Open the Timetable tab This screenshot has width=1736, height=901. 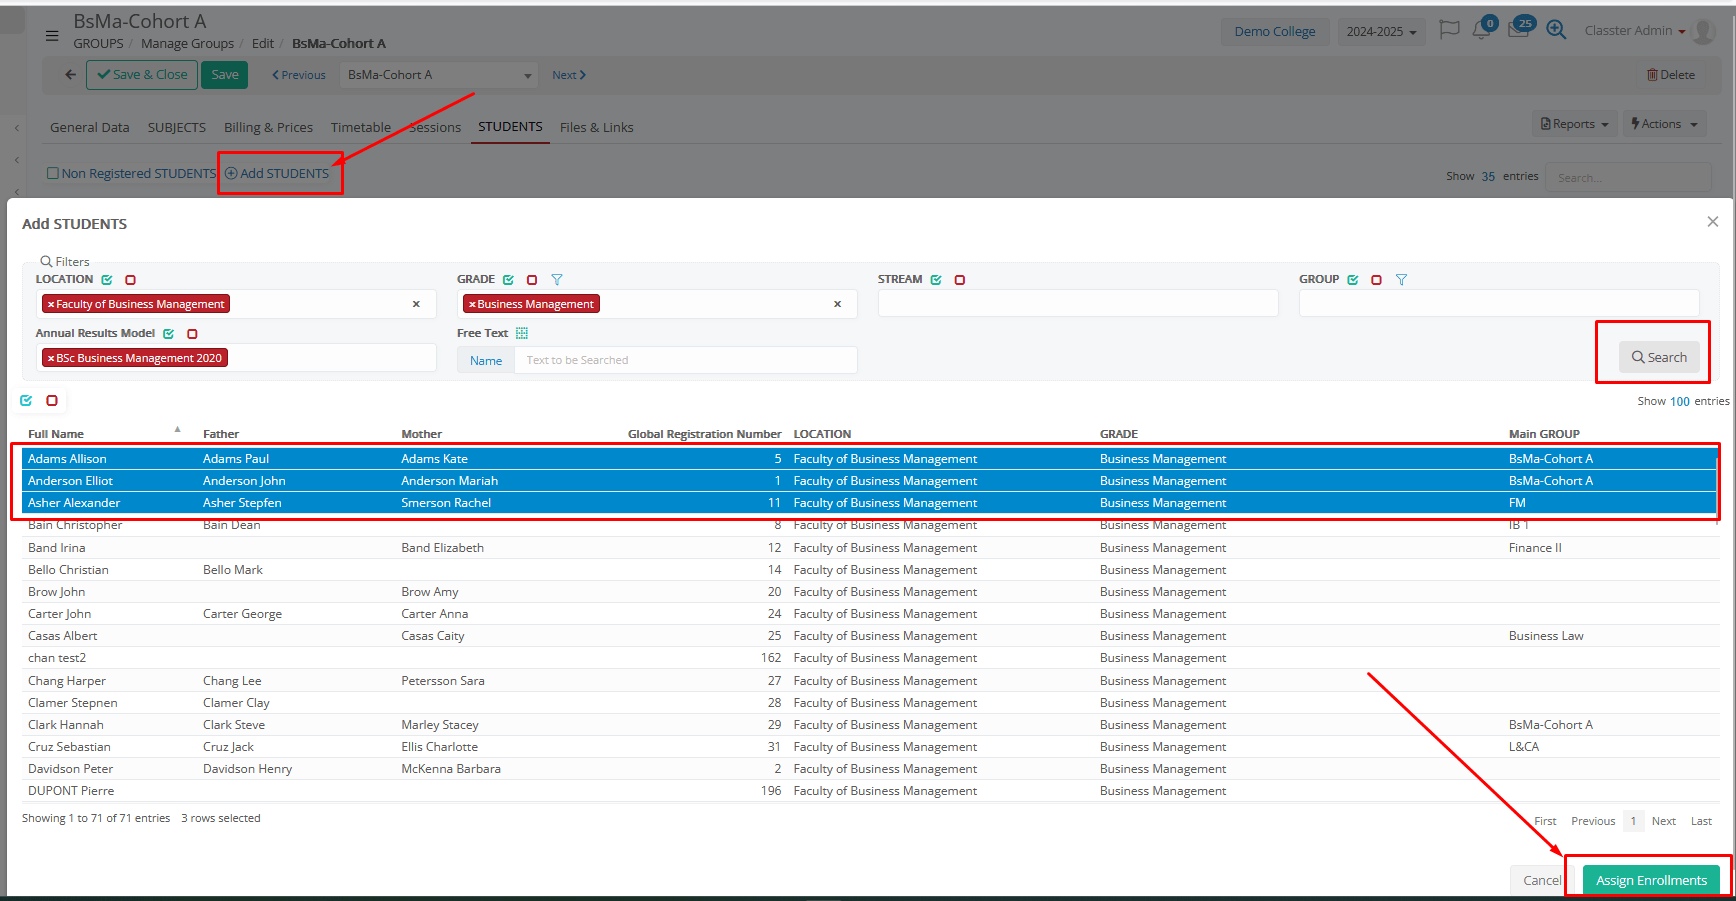pyautogui.click(x=360, y=127)
